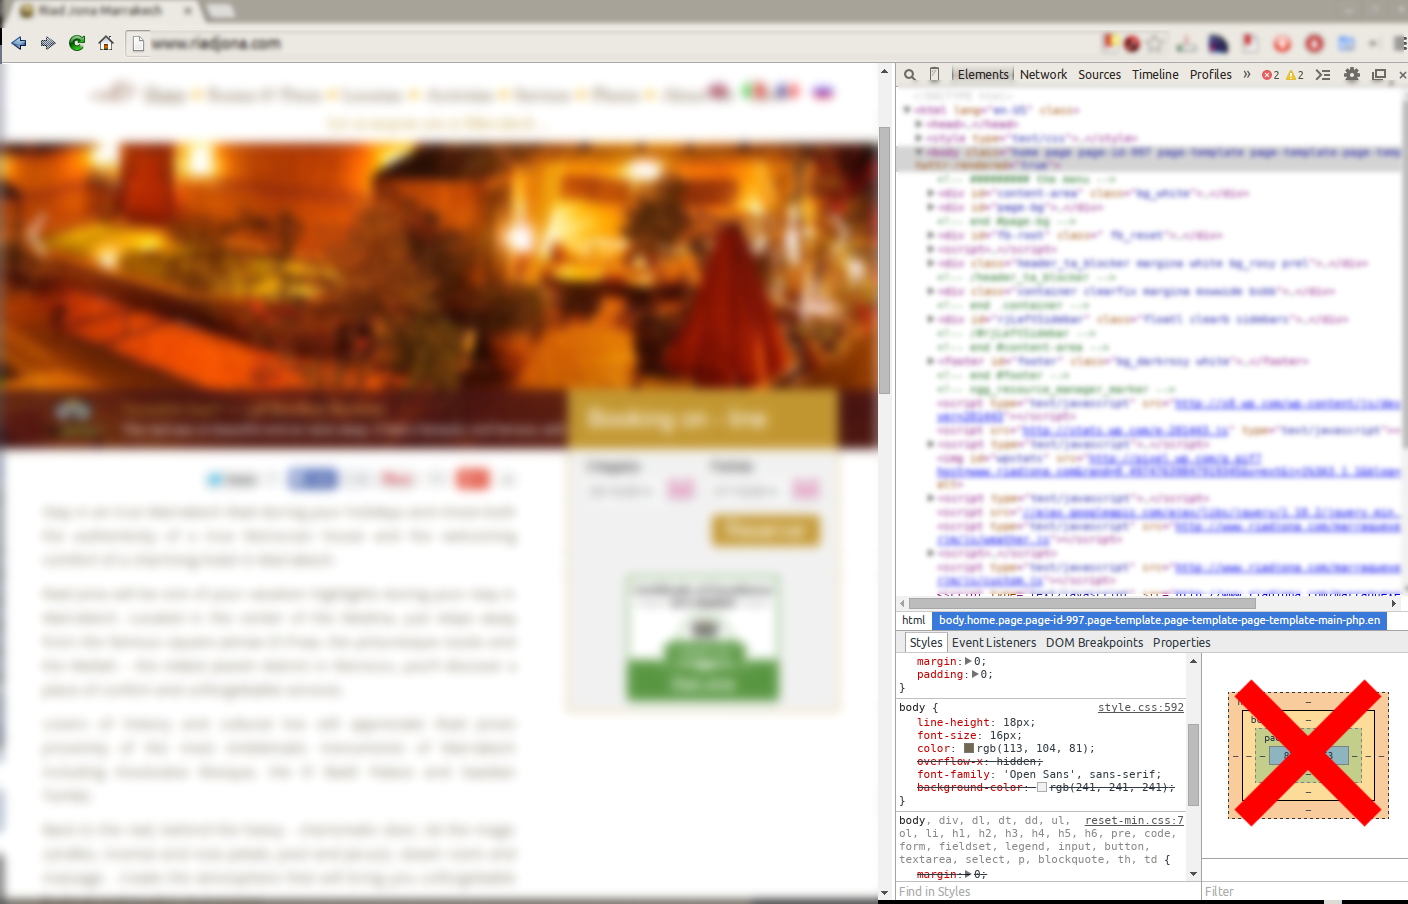Click the page document icon in address bar
1408x904 pixels.
tap(139, 43)
